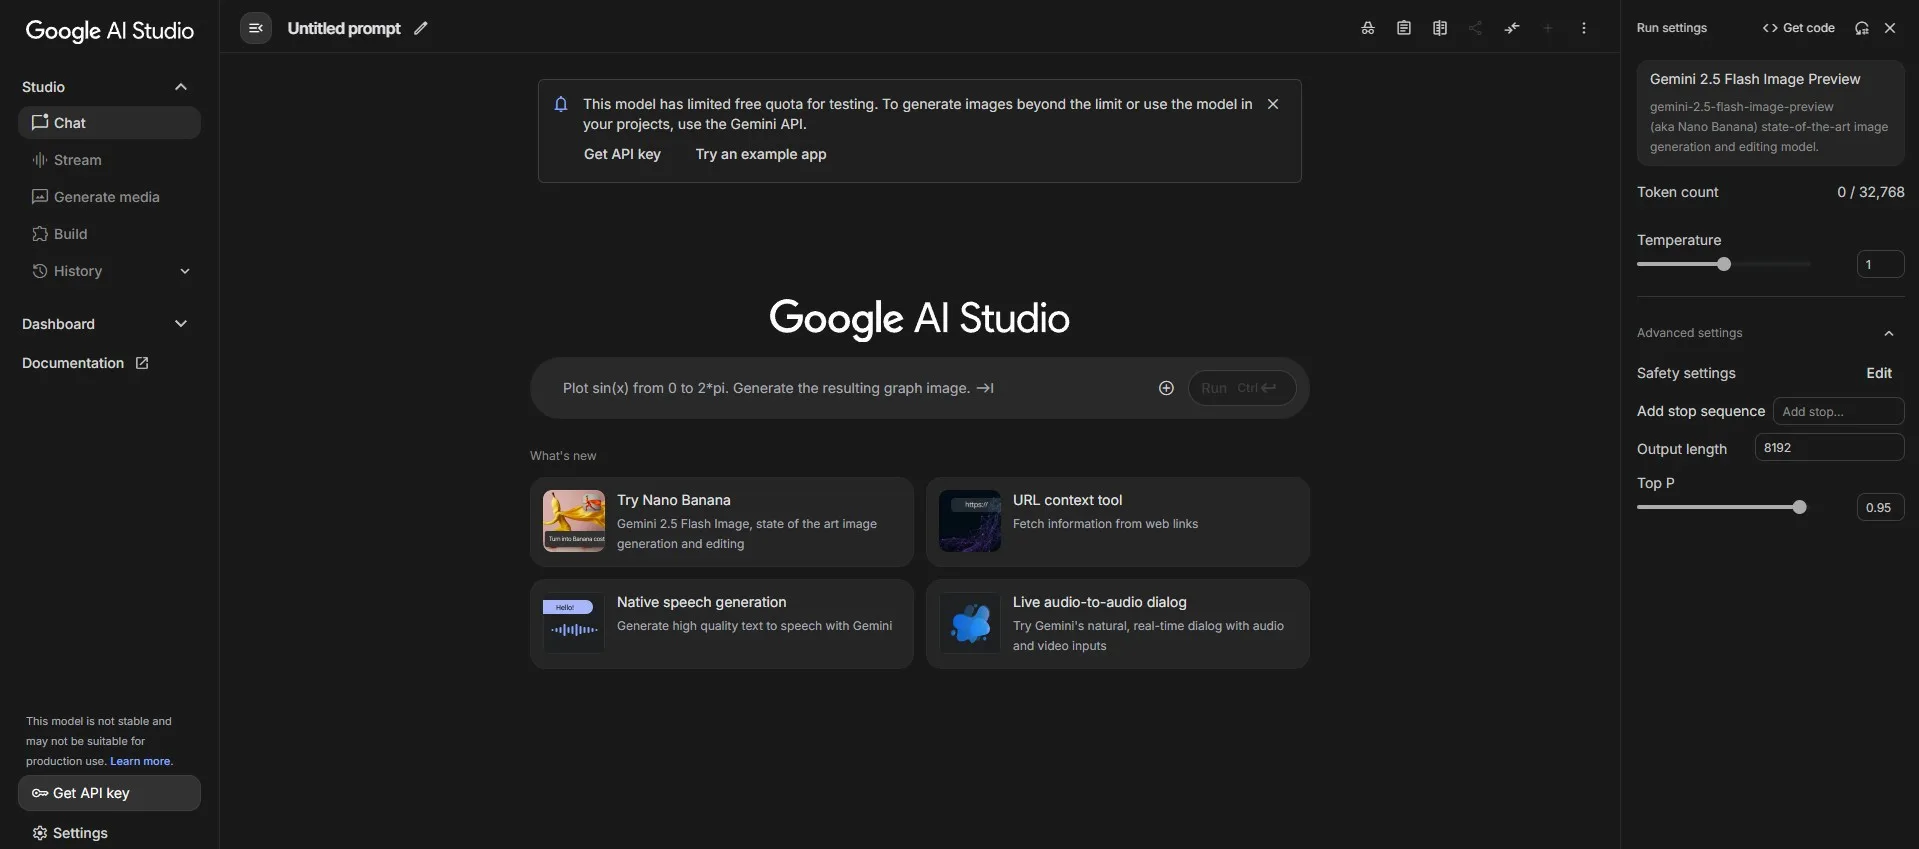The width and height of the screenshot is (1919, 849).
Task: Click the Run button
Action: [1241, 388]
